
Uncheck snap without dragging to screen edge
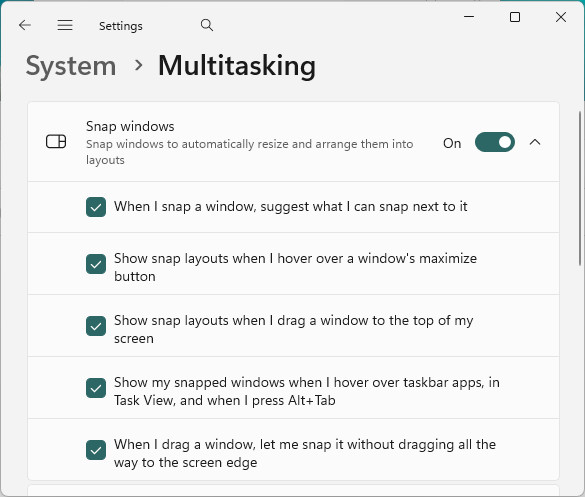tap(96, 450)
